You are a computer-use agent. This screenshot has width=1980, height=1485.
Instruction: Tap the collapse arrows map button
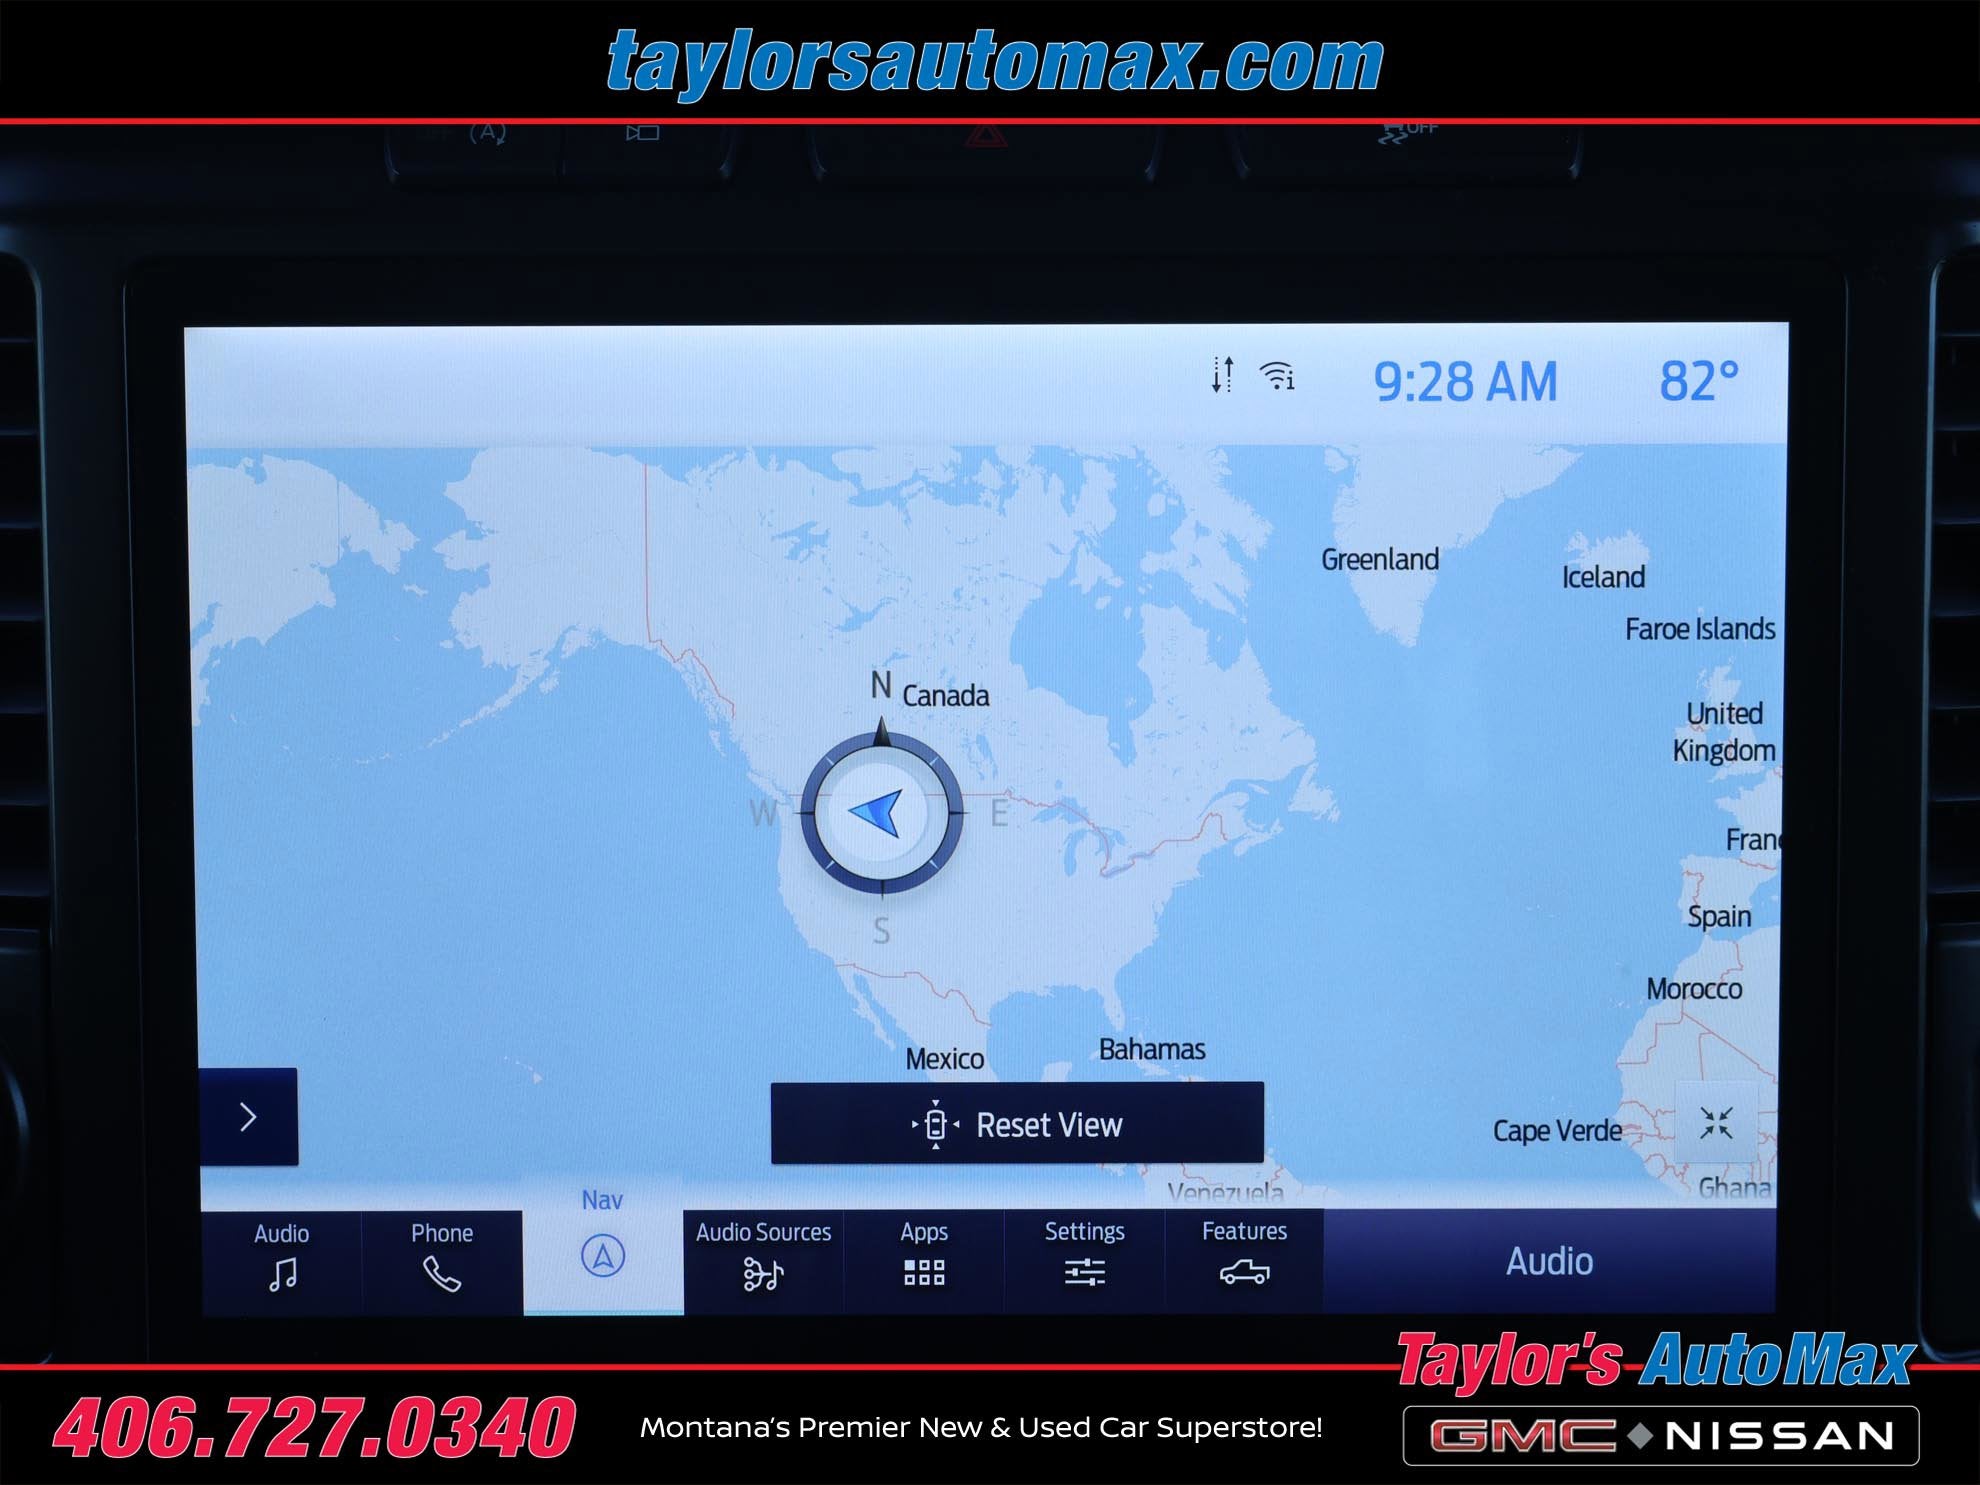1716,1123
